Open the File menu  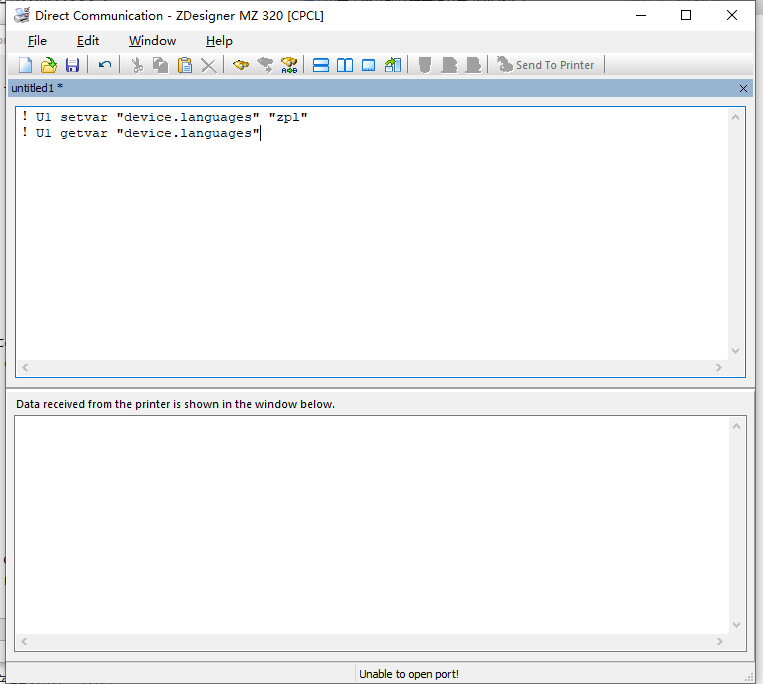37,41
